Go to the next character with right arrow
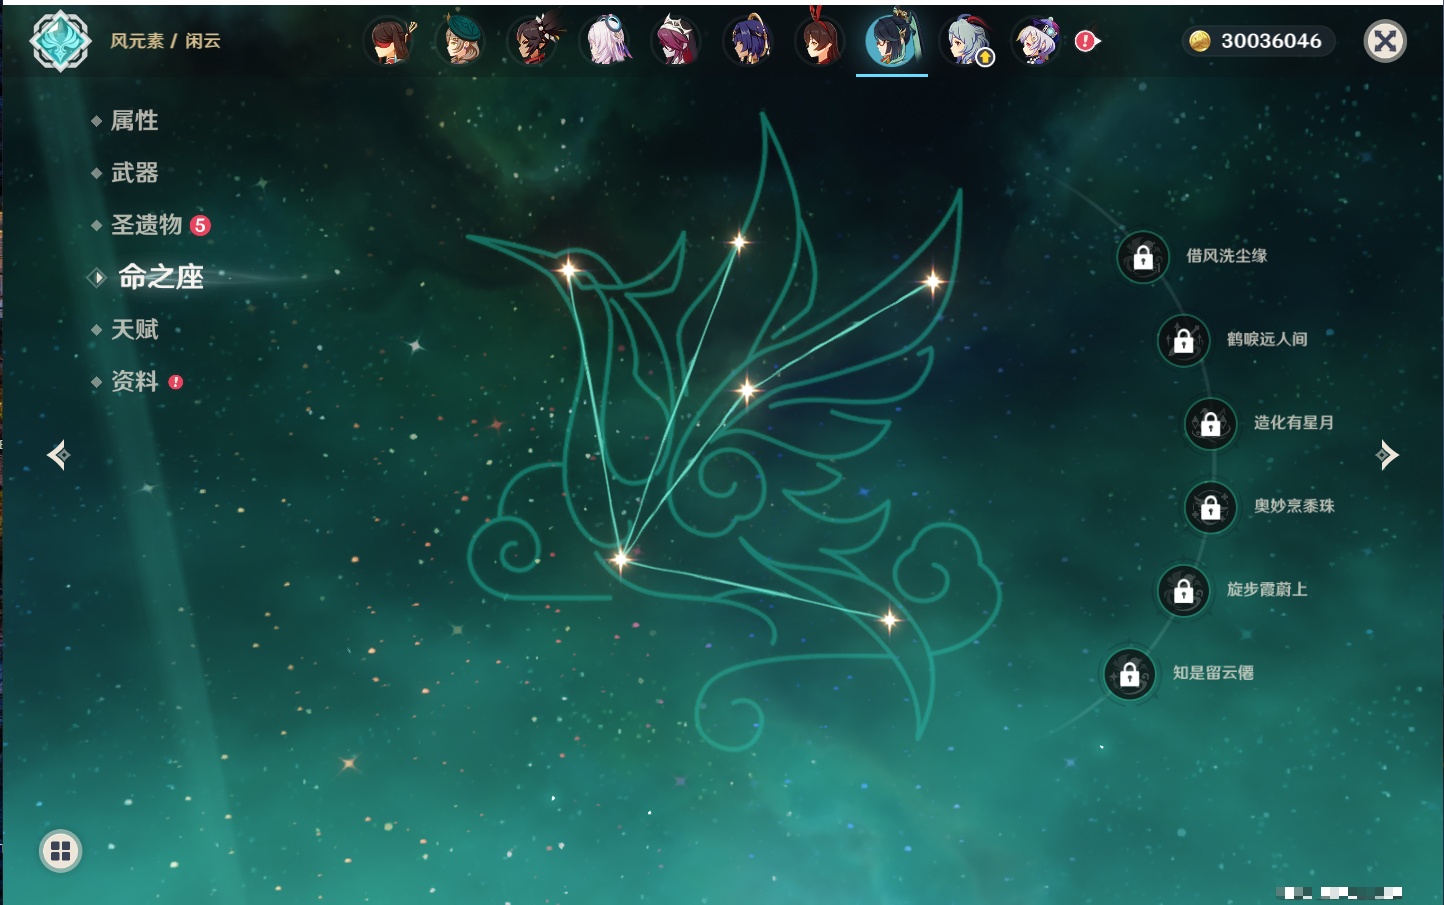 coord(1387,455)
